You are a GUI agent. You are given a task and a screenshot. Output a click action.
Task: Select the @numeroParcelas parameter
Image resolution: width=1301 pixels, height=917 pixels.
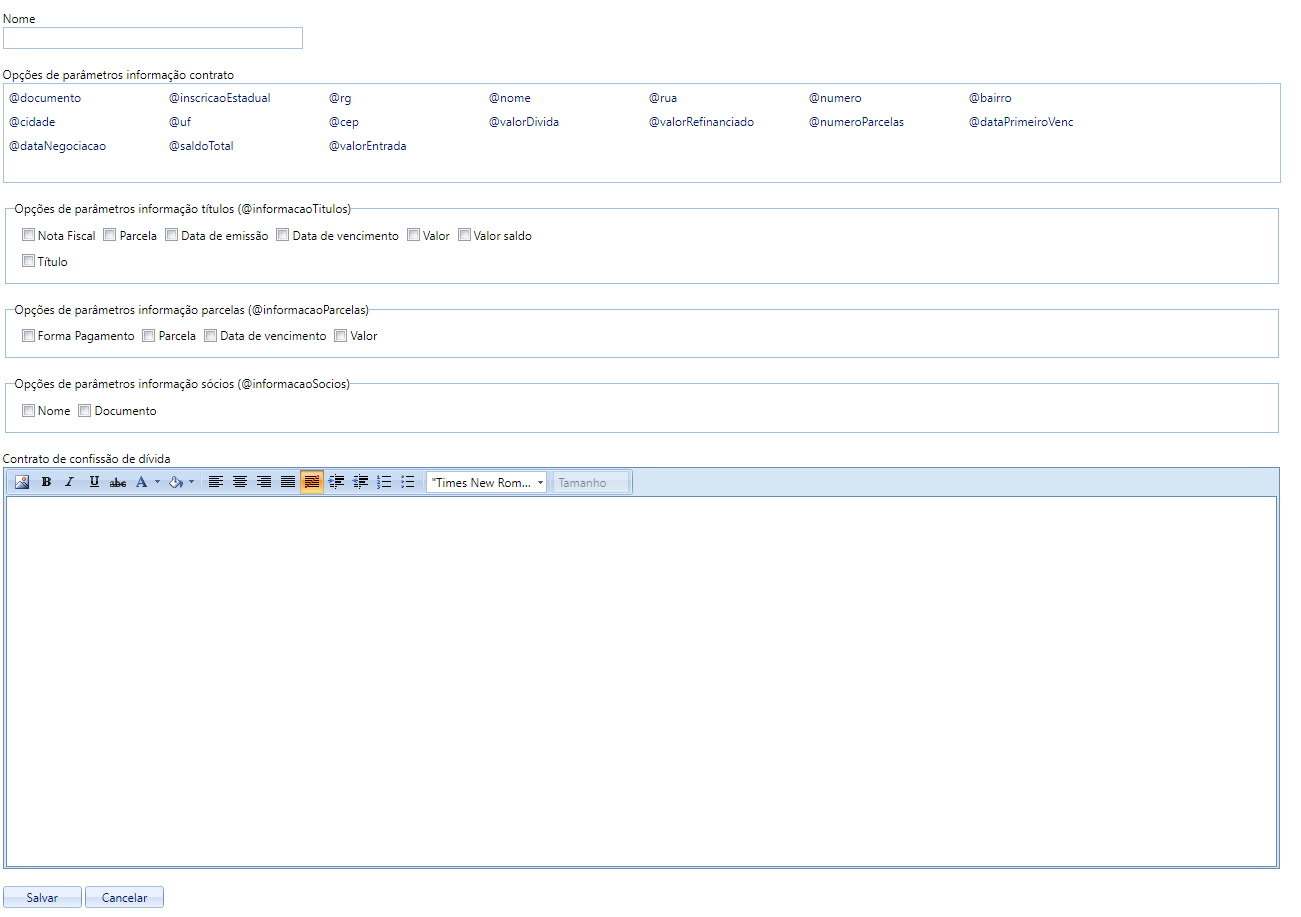(857, 122)
